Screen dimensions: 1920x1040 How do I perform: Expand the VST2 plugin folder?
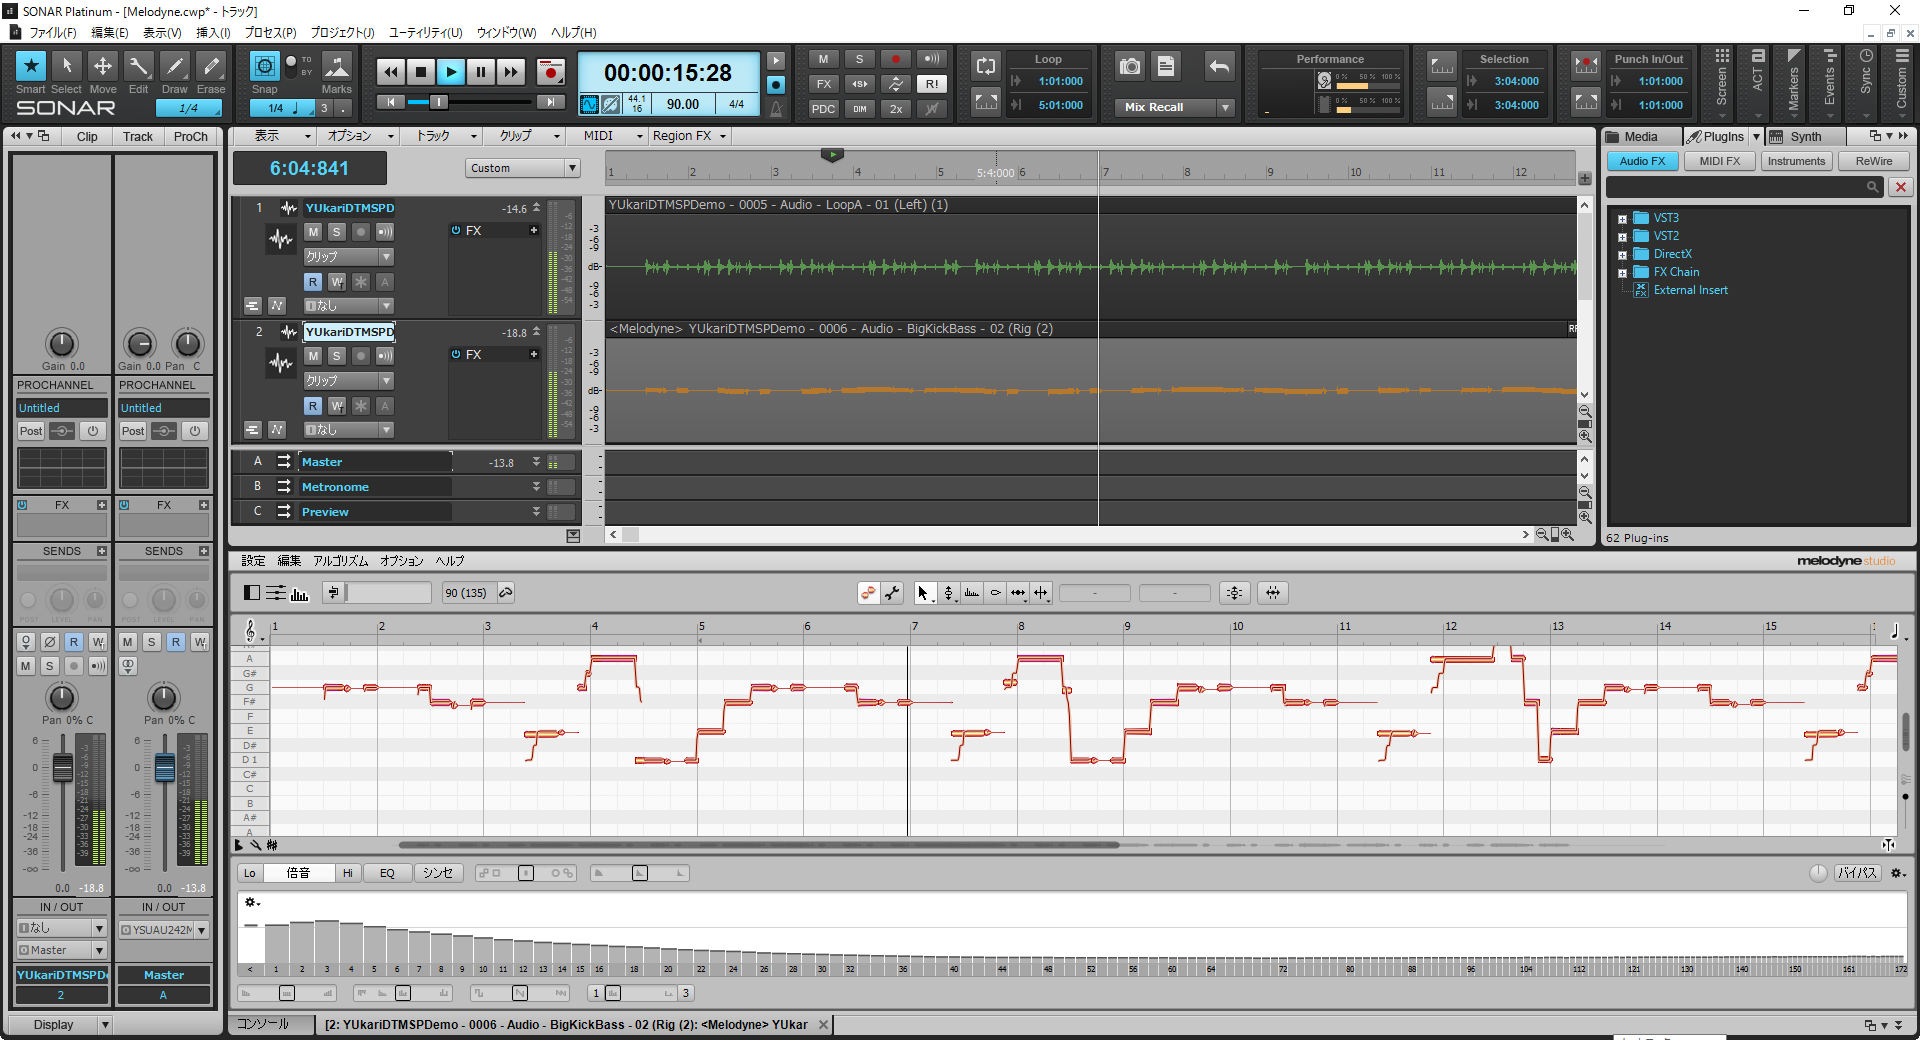pyautogui.click(x=1622, y=237)
